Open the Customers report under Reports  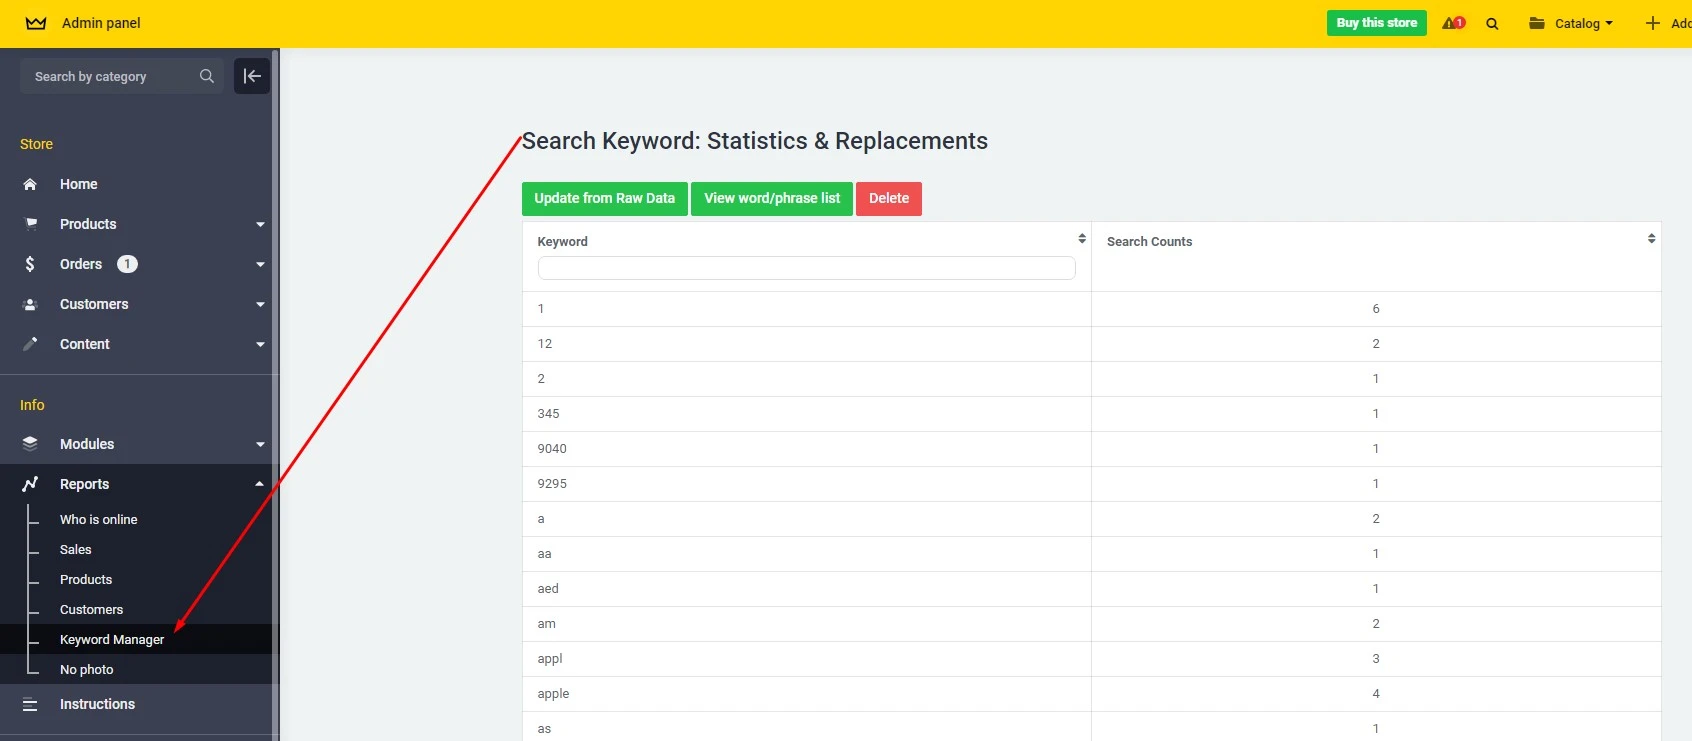pyautogui.click(x=92, y=609)
